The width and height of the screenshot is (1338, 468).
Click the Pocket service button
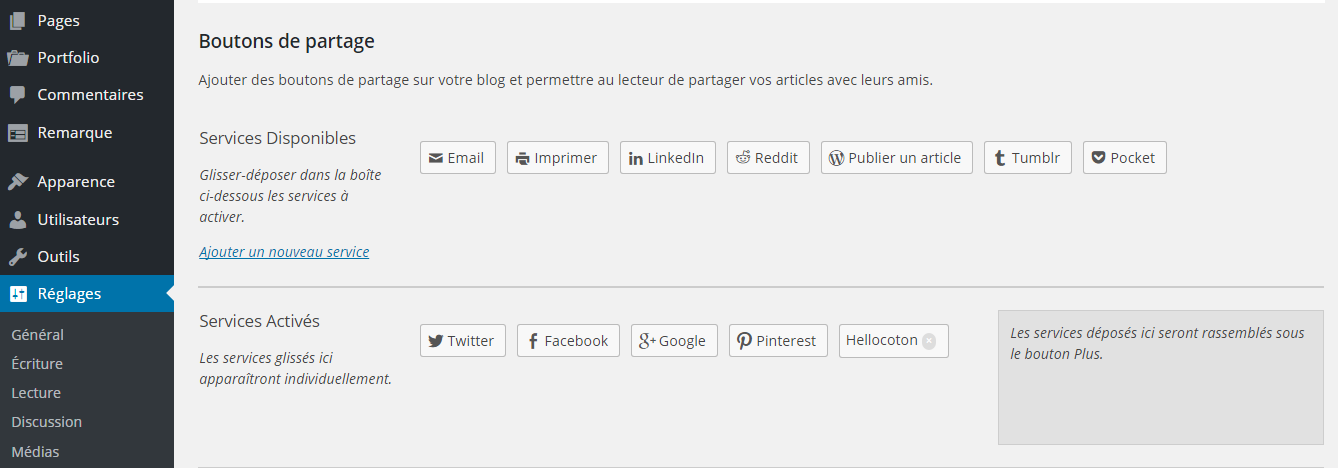[x=1124, y=158]
